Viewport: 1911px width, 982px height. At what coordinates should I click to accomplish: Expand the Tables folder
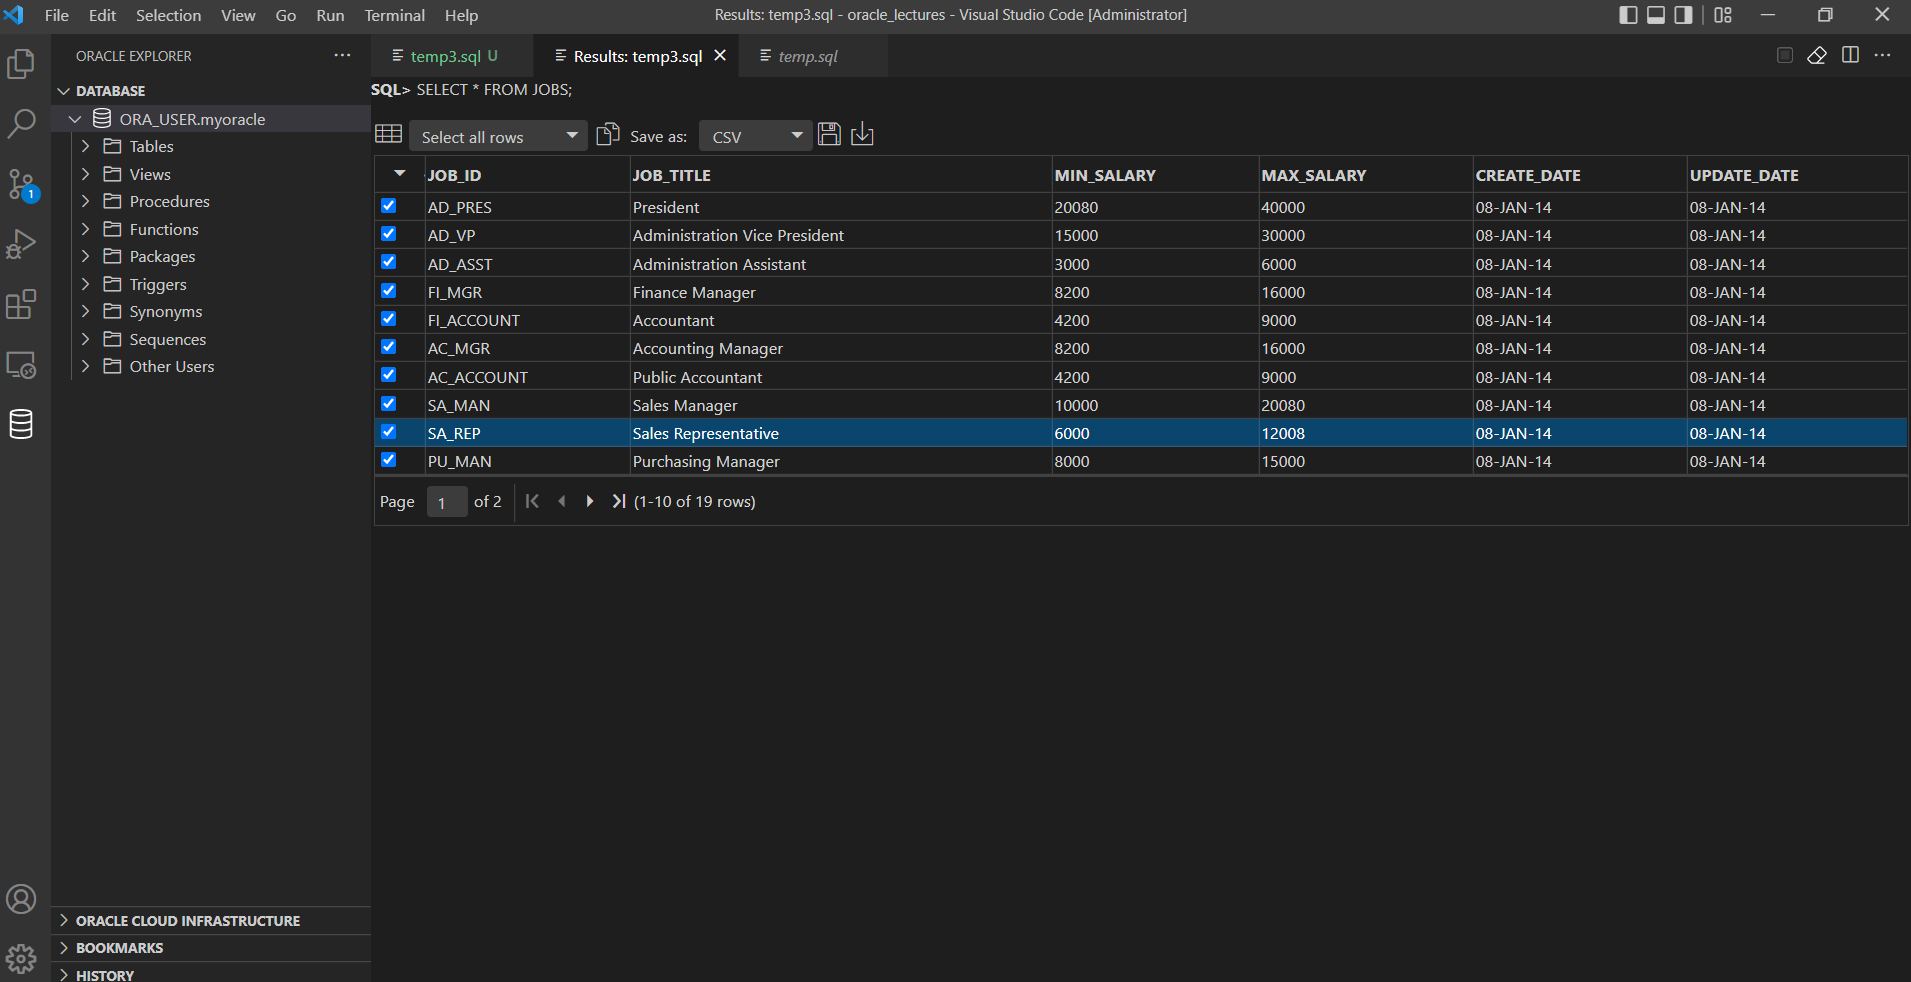[x=85, y=146]
